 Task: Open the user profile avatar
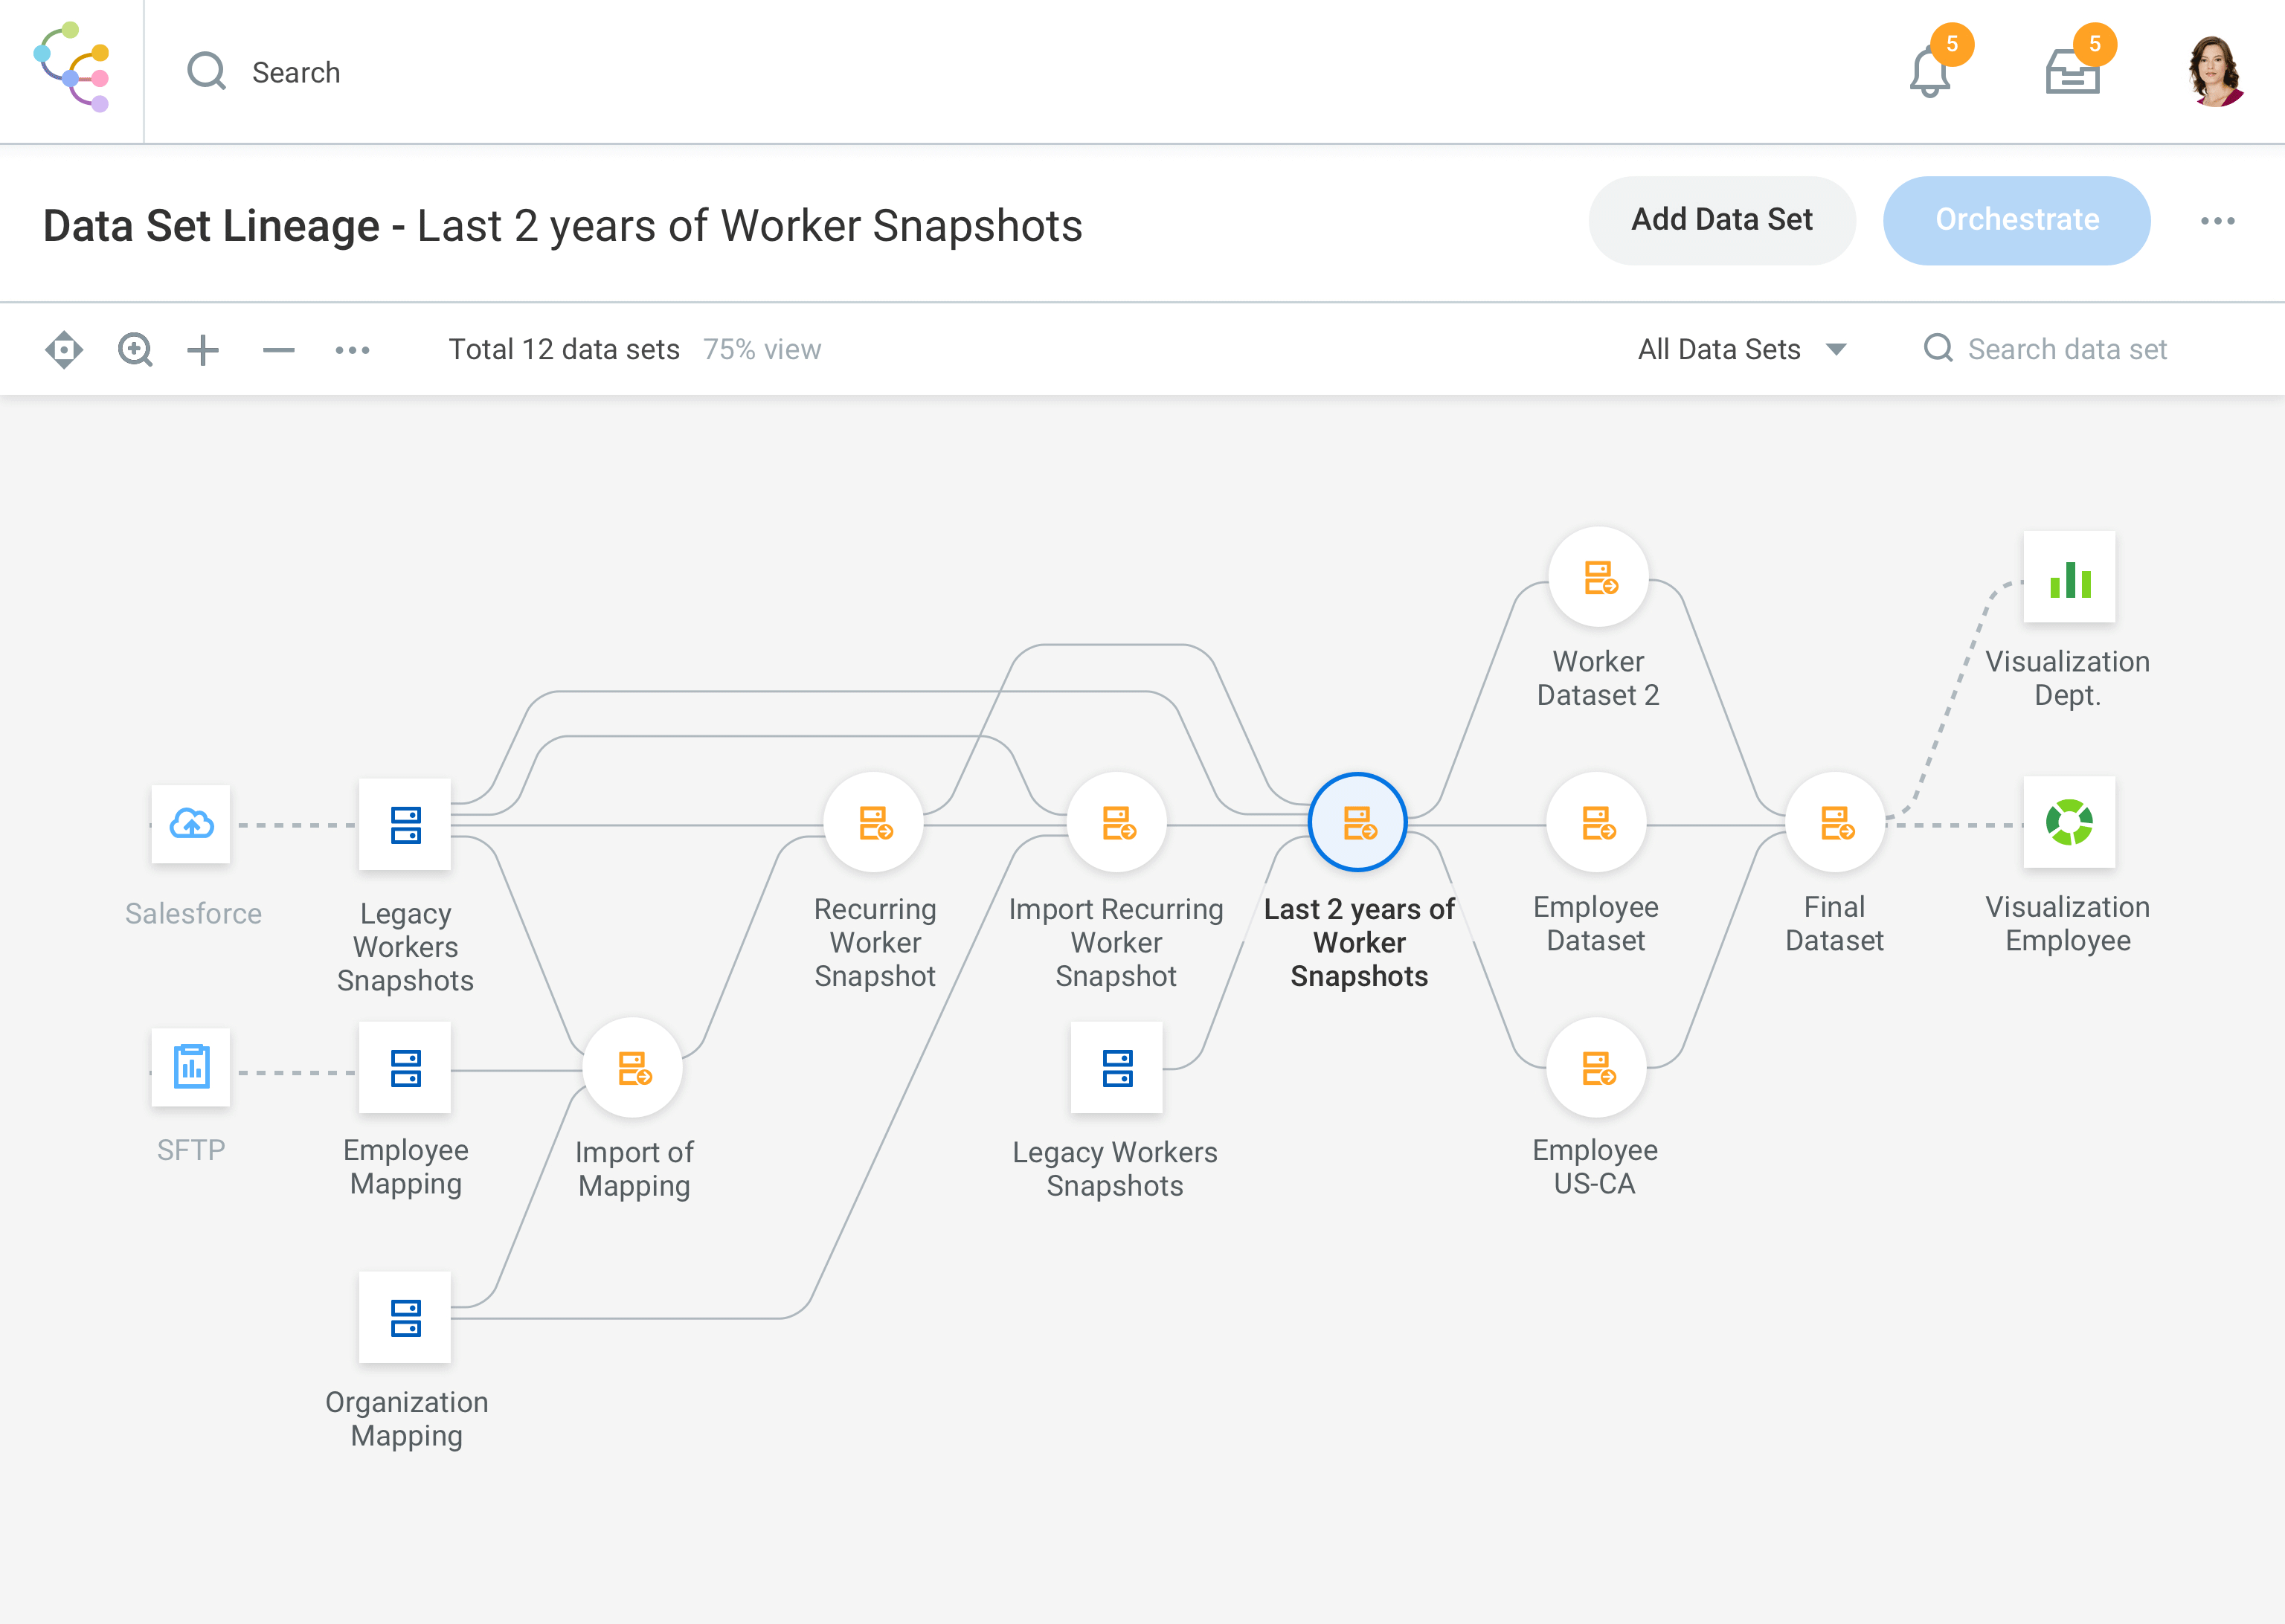[x=2215, y=72]
